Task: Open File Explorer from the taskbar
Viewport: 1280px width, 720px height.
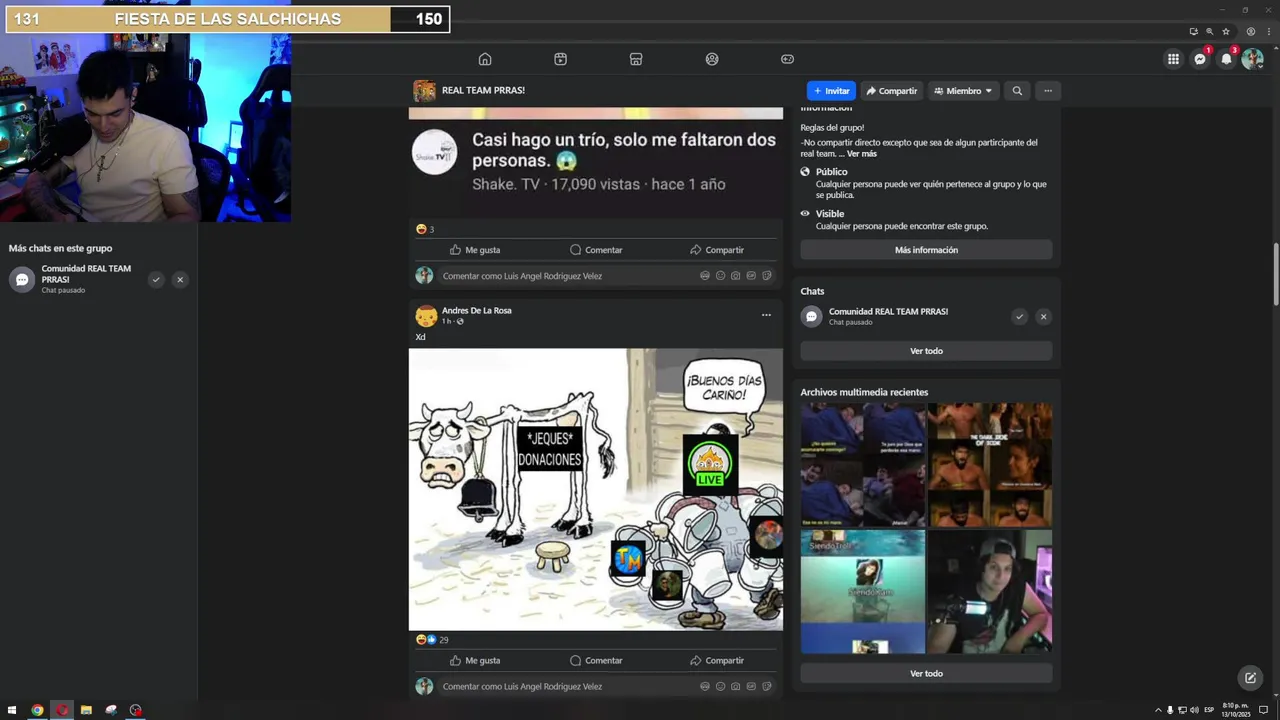Action: click(x=86, y=710)
